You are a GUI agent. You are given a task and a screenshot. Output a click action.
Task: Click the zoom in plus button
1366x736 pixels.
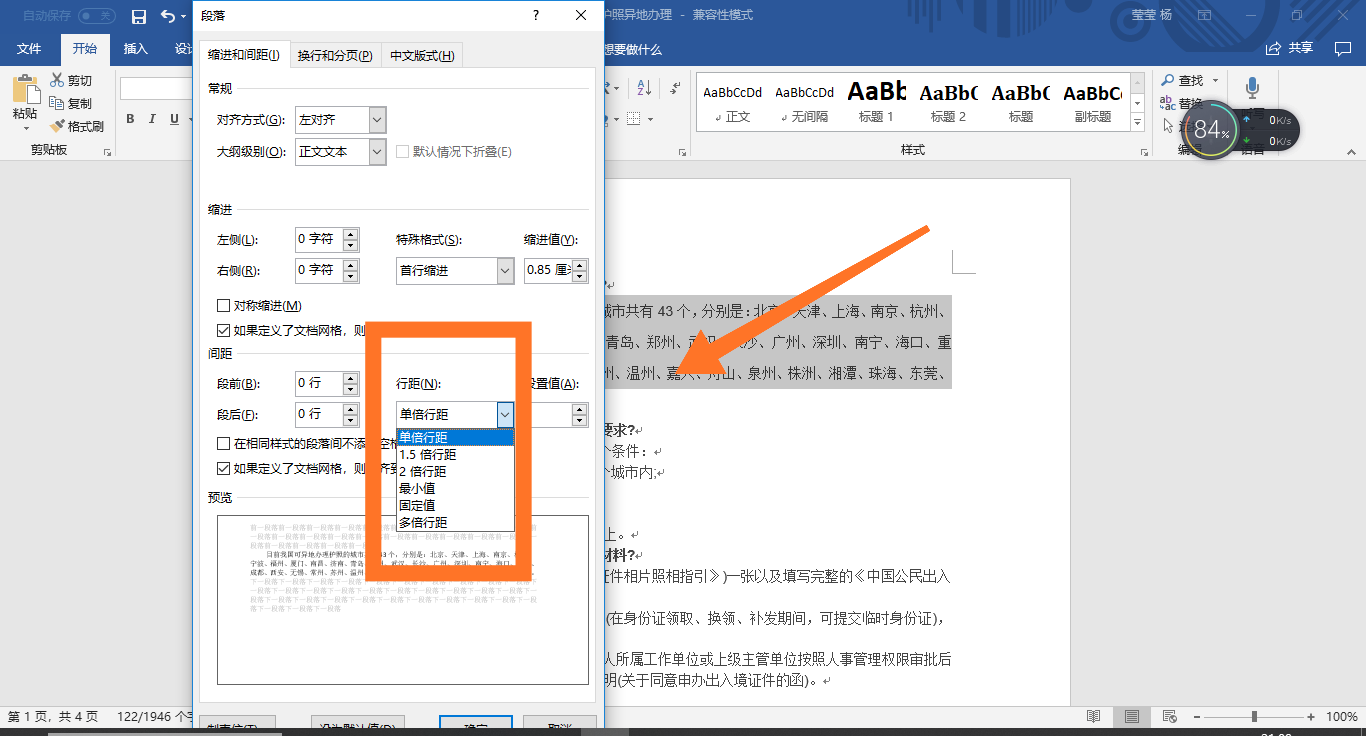[x=1312, y=717]
